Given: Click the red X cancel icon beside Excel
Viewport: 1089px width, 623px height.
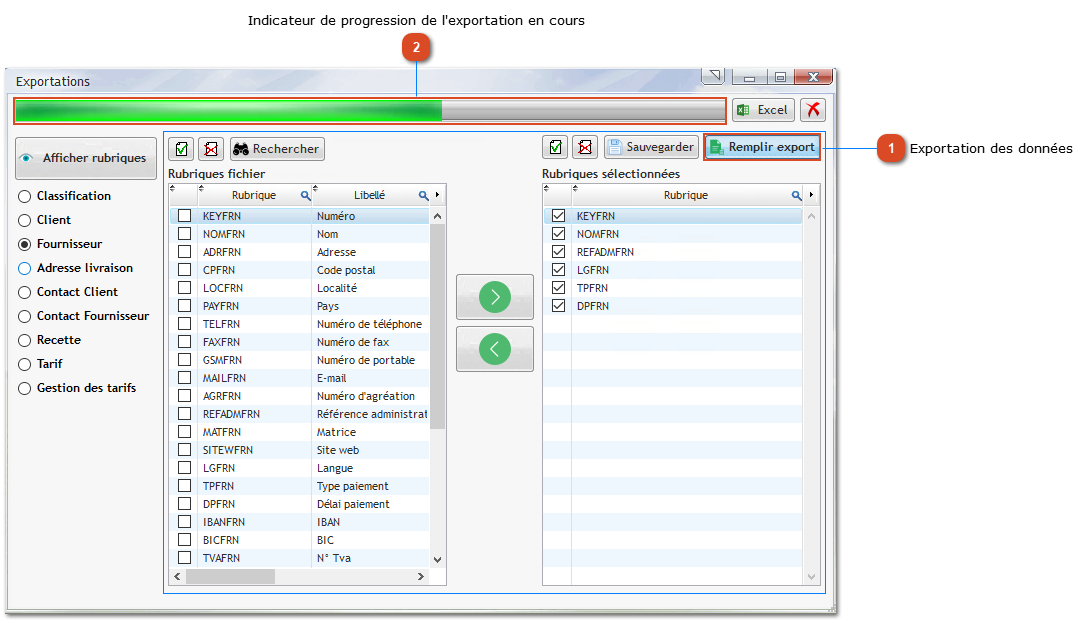Looking at the screenshot, I should point(813,110).
